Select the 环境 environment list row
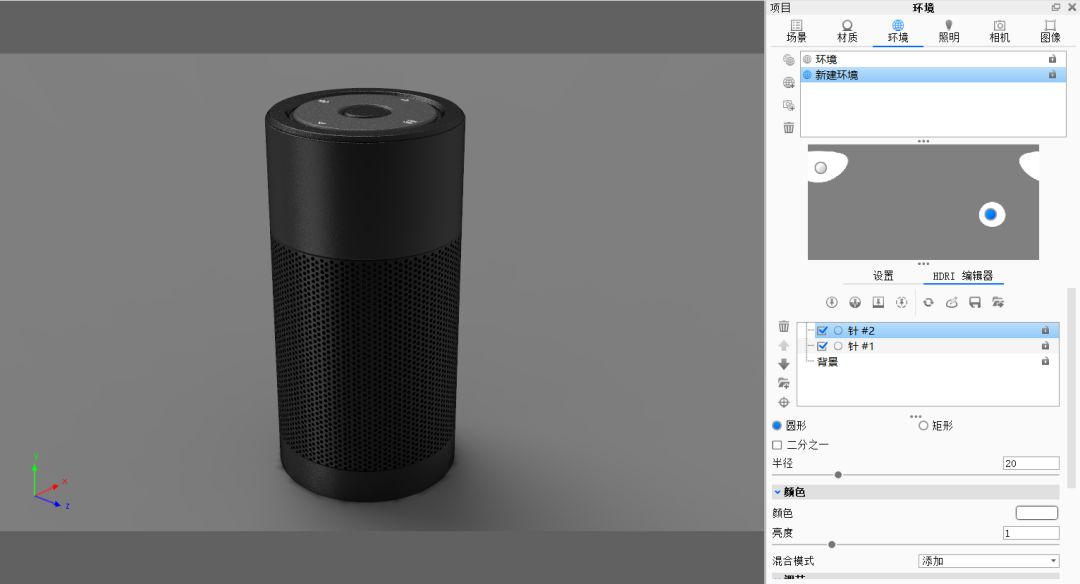Image resolution: width=1080 pixels, height=584 pixels. coord(933,59)
